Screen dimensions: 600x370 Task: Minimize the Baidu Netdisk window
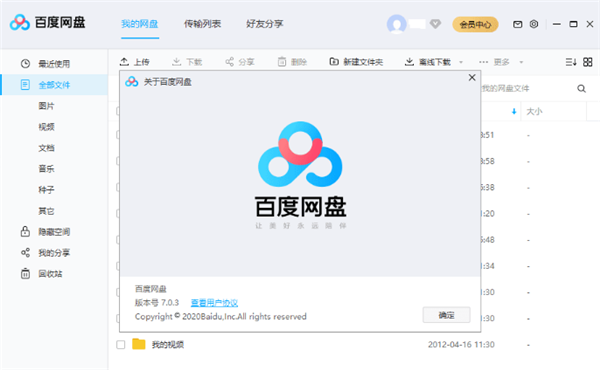point(557,24)
